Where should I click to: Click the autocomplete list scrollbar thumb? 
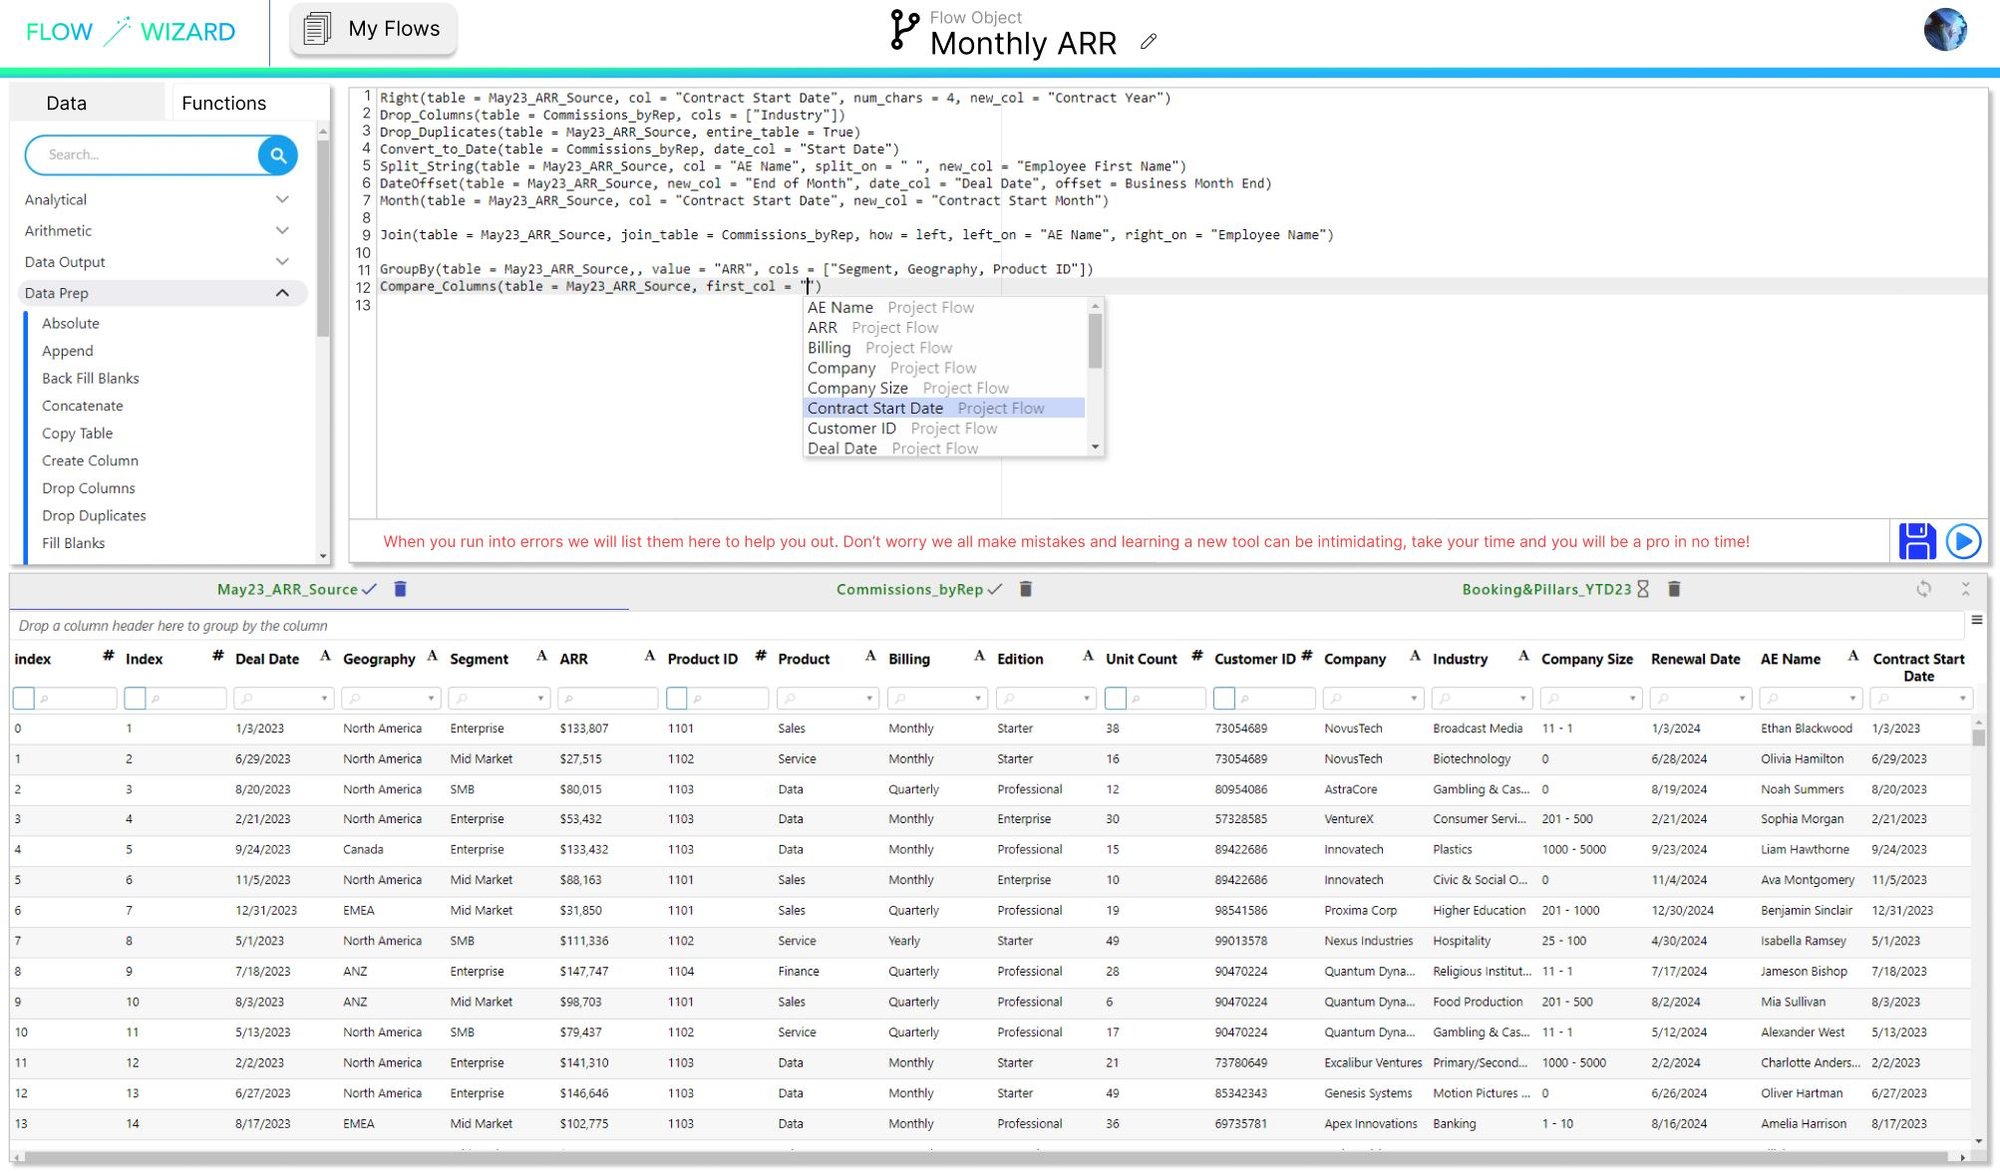pos(1095,340)
